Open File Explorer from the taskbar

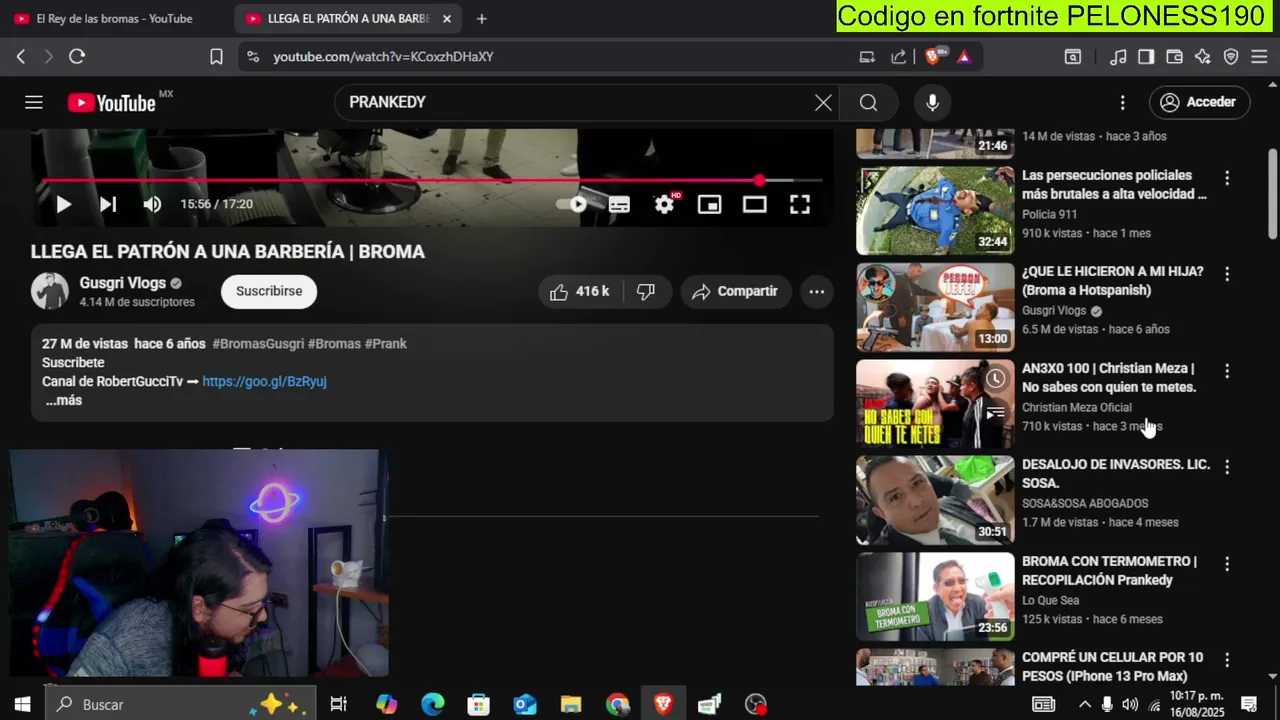pyautogui.click(x=571, y=704)
